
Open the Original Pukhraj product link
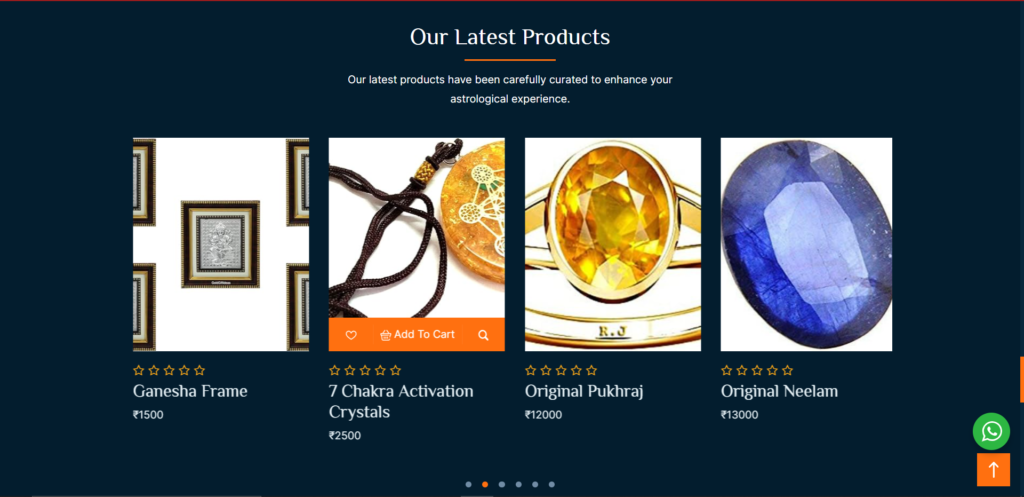pyautogui.click(x=584, y=391)
